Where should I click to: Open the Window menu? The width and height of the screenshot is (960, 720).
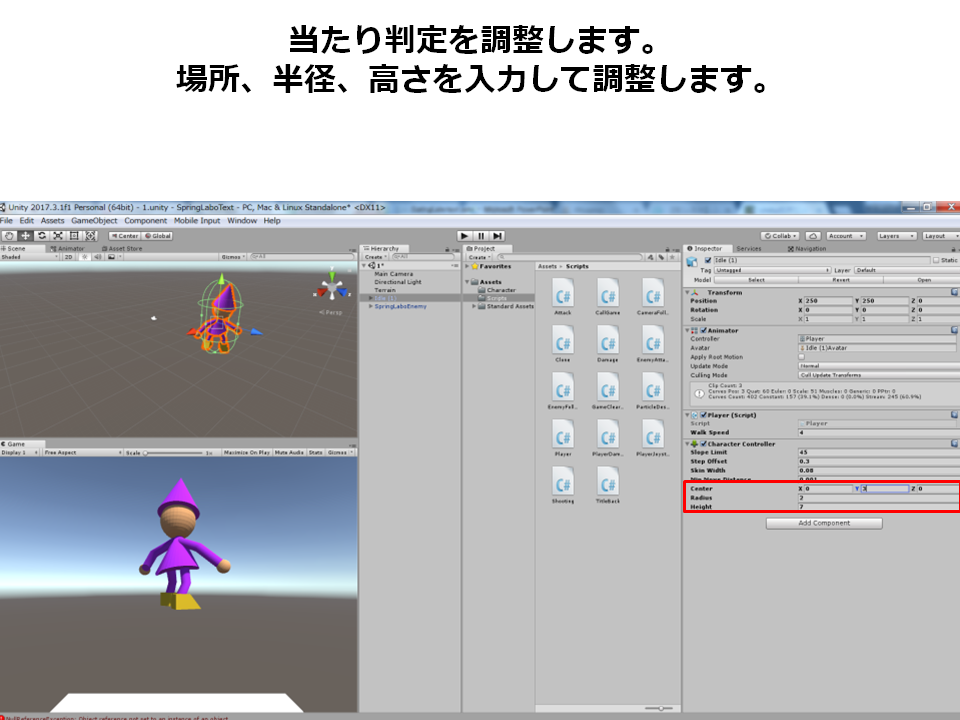[242, 221]
